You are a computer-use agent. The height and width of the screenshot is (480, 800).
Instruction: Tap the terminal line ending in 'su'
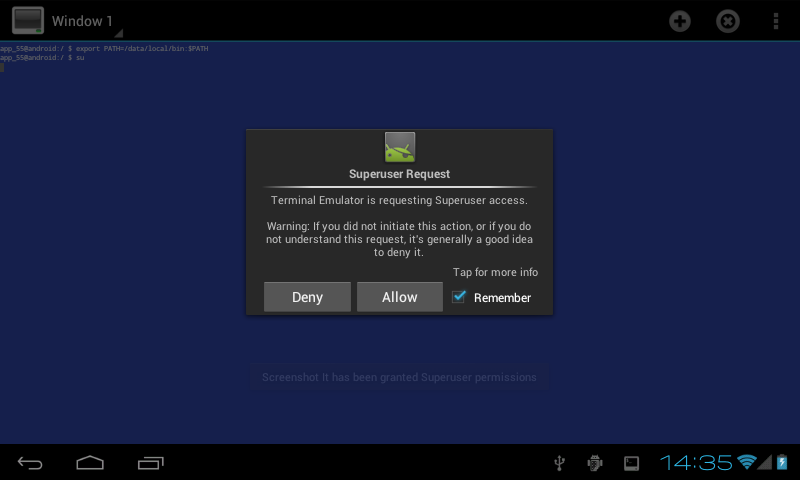(x=42, y=58)
